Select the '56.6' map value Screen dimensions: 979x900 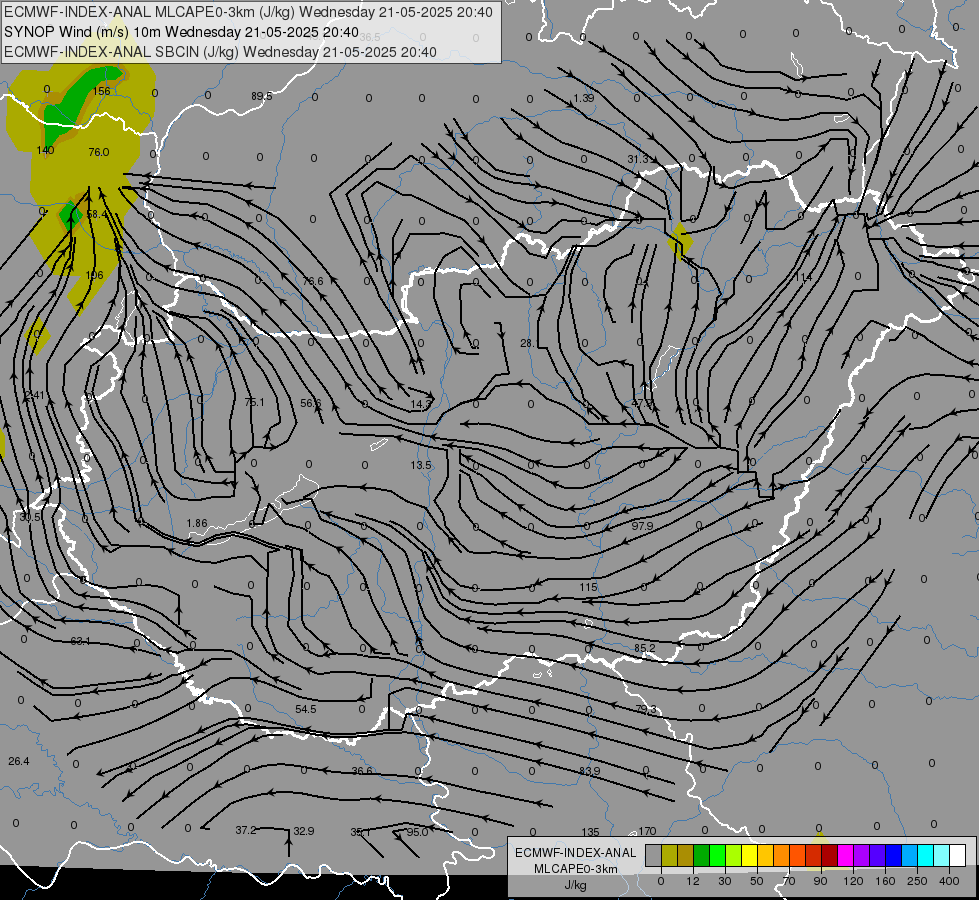pyautogui.click(x=310, y=403)
